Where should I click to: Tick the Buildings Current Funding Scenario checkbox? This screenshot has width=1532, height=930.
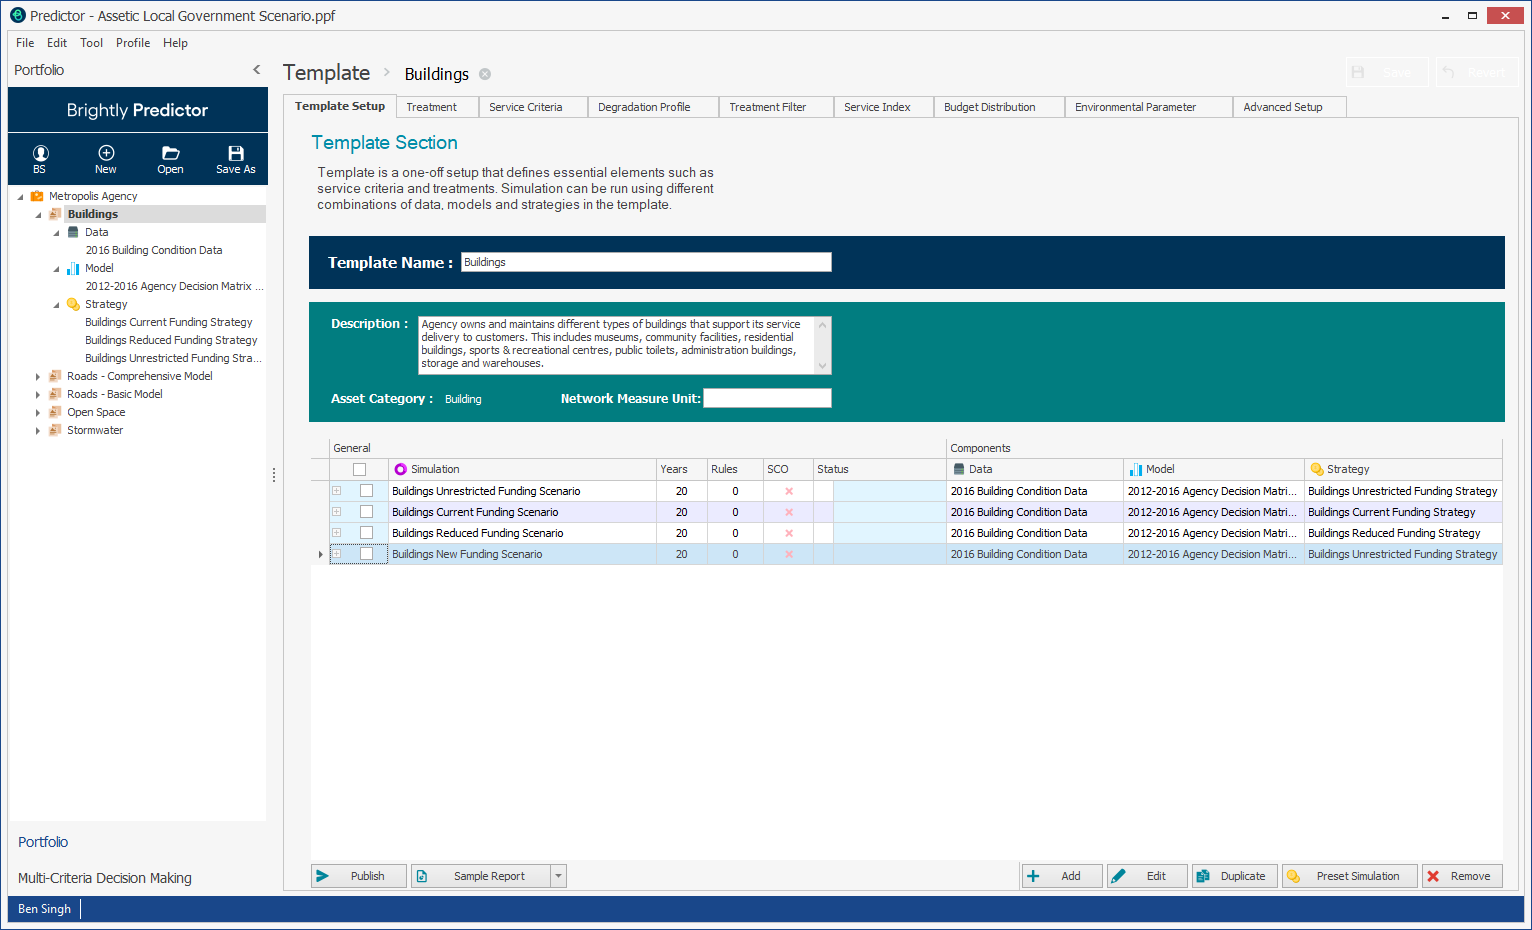coord(366,512)
